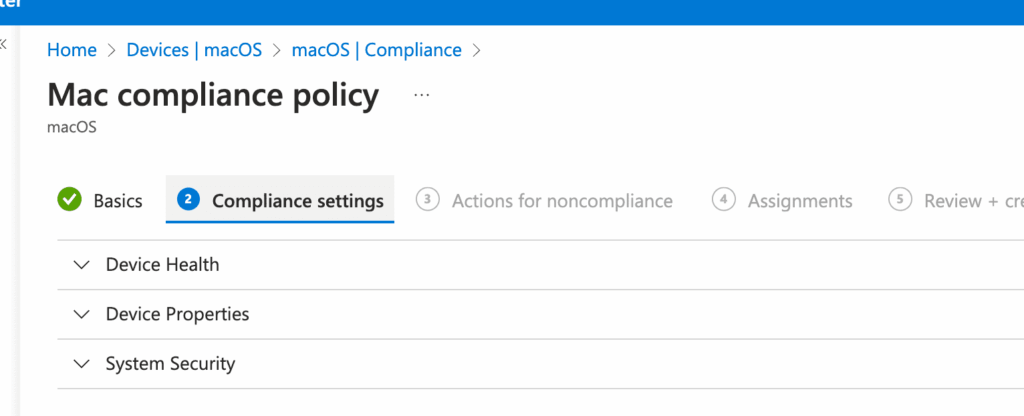
Task: Click the green checkmark icon next to Basics
Action: [69, 200]
